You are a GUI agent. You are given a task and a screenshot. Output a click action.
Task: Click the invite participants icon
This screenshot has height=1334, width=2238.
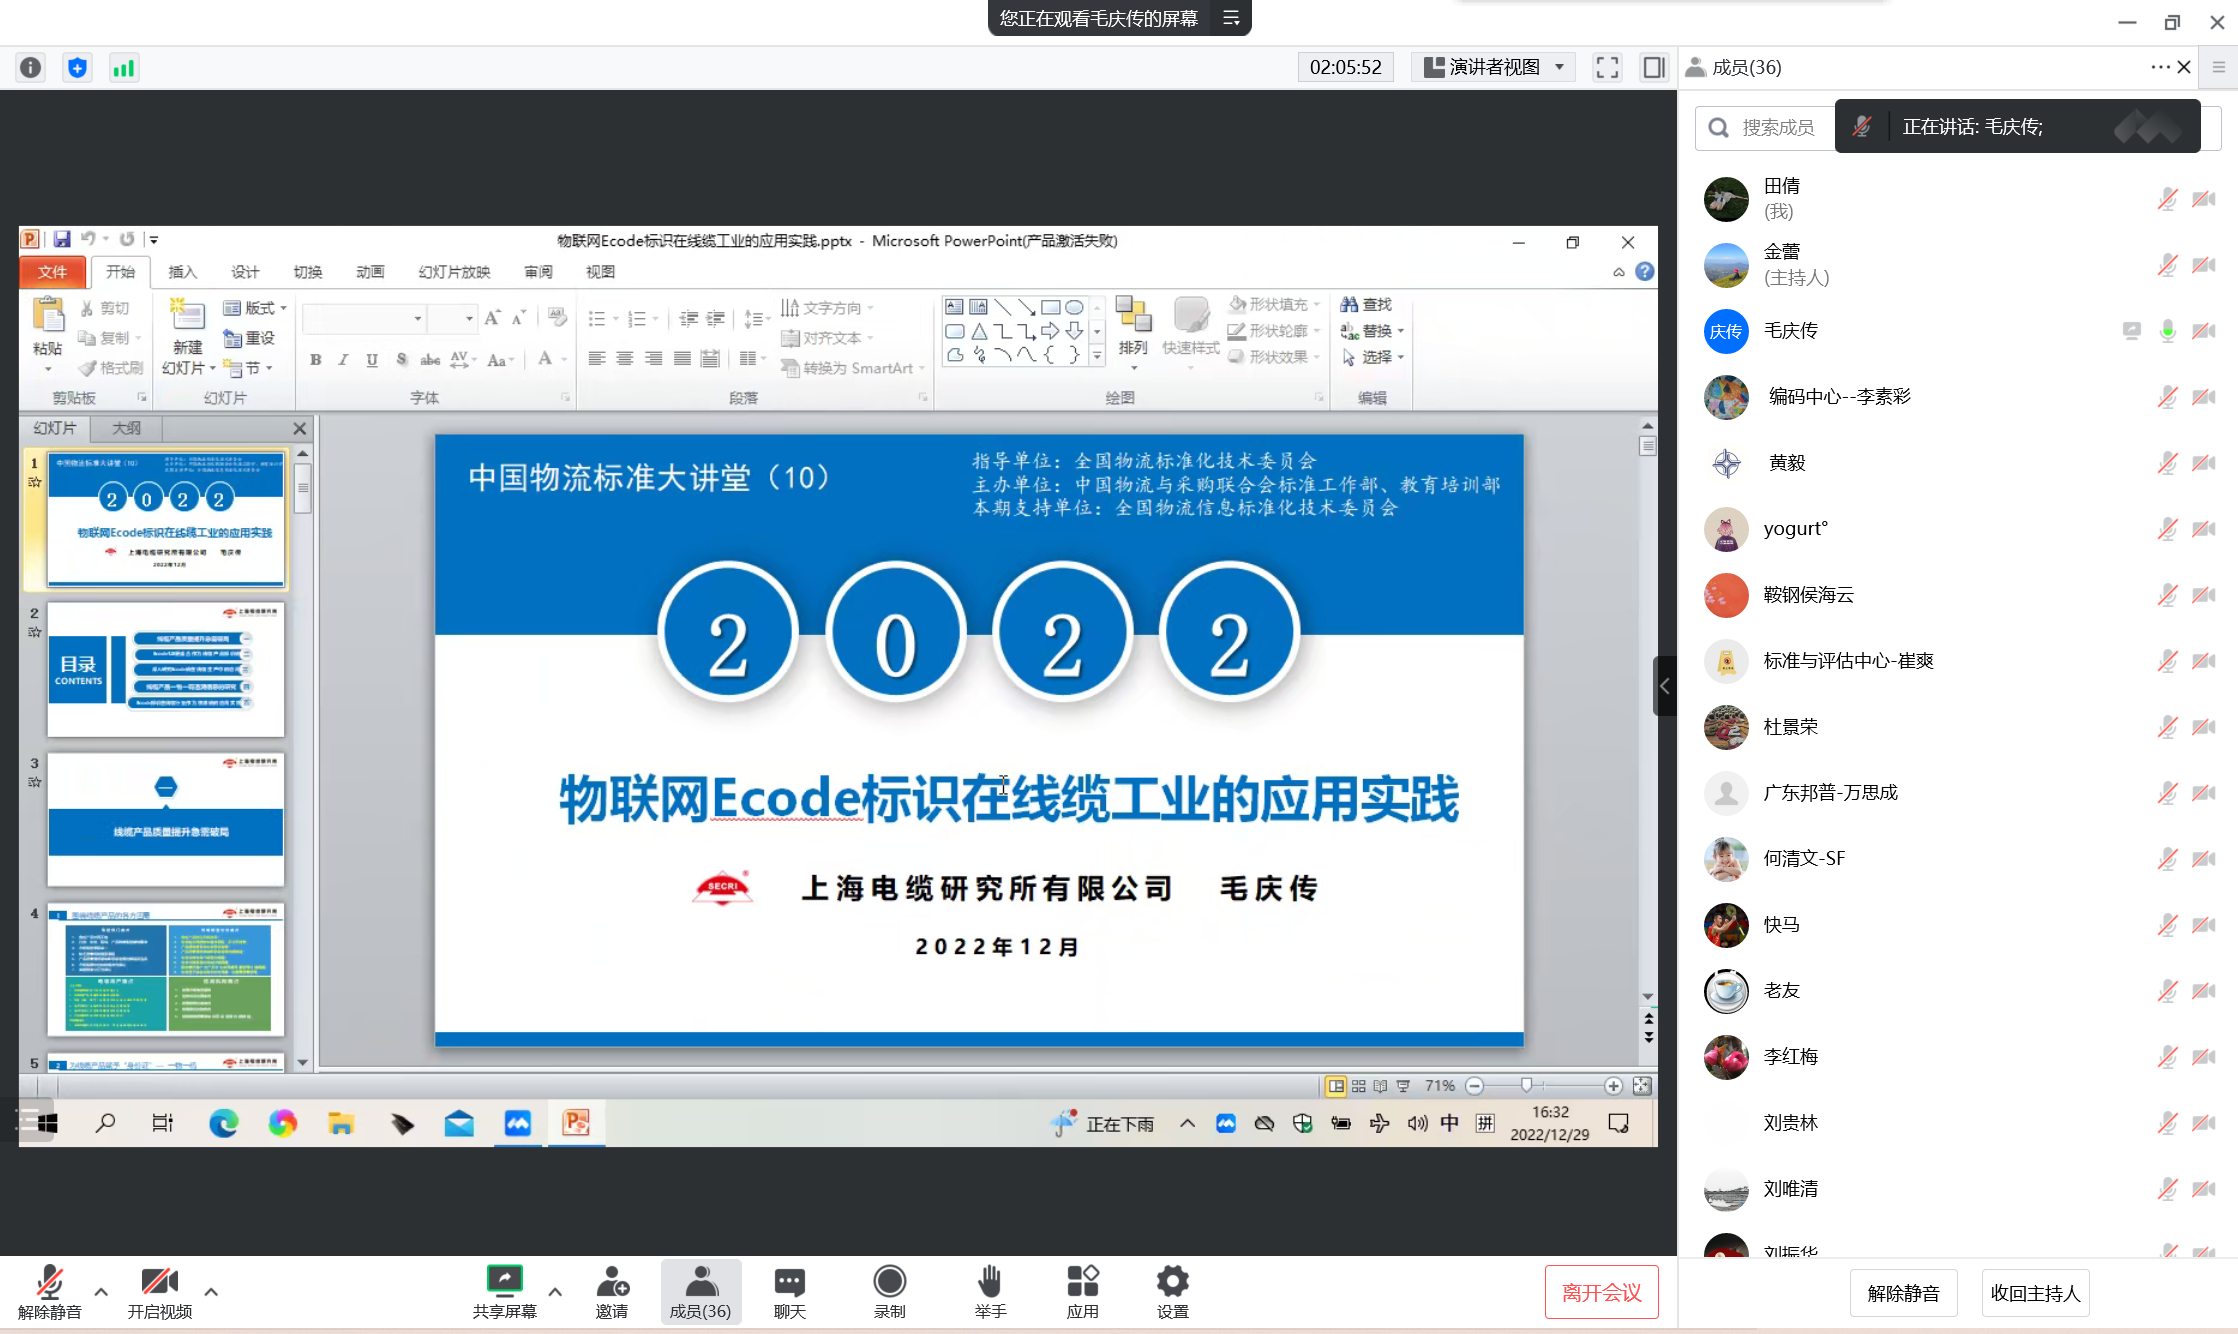[611, 1282]
